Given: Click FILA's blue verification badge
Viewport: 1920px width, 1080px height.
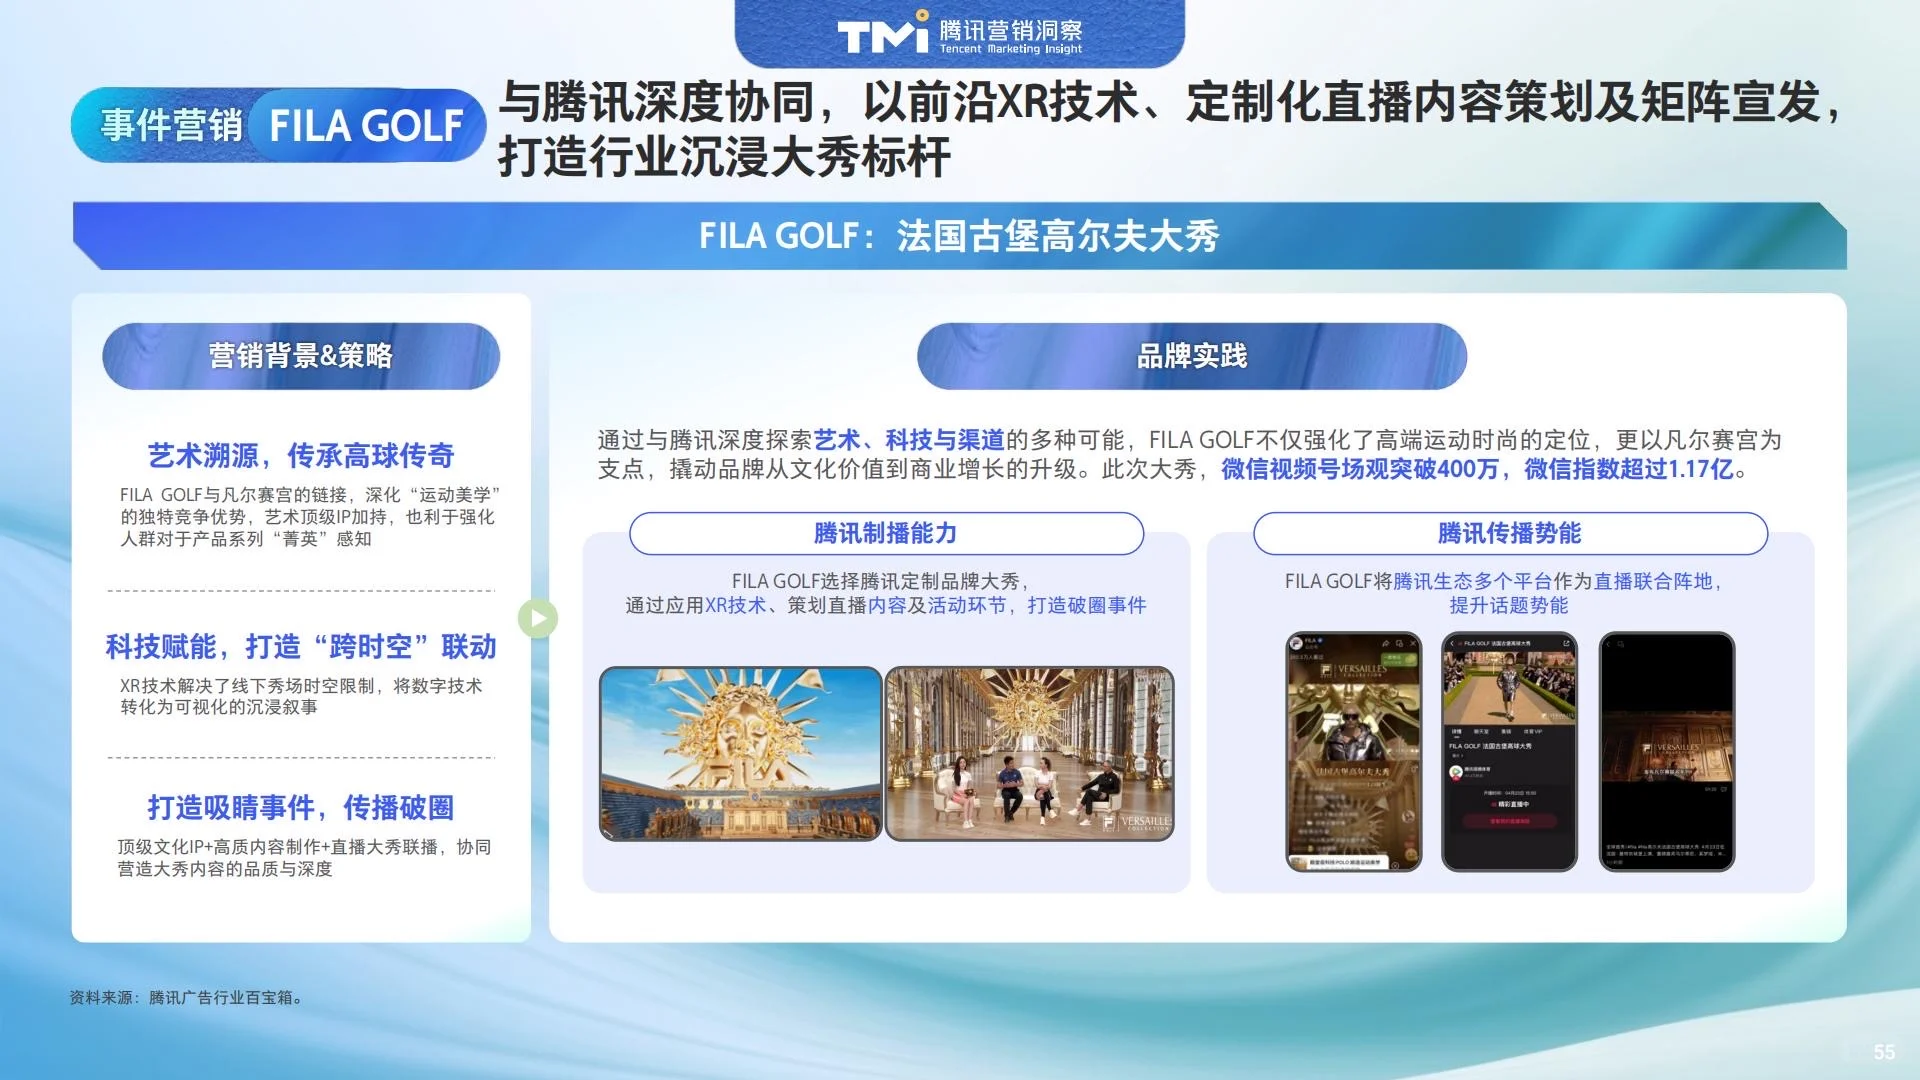Looking at the screenshot, I should tap(1319, 641).
